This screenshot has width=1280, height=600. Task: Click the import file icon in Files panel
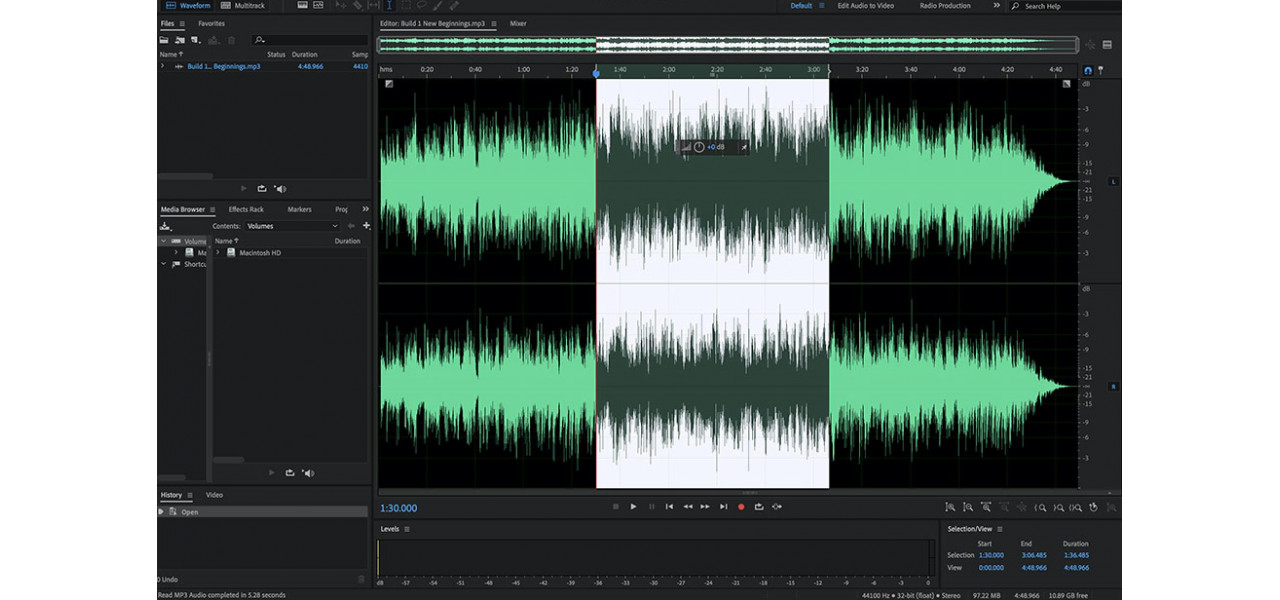tap(180, 40)
